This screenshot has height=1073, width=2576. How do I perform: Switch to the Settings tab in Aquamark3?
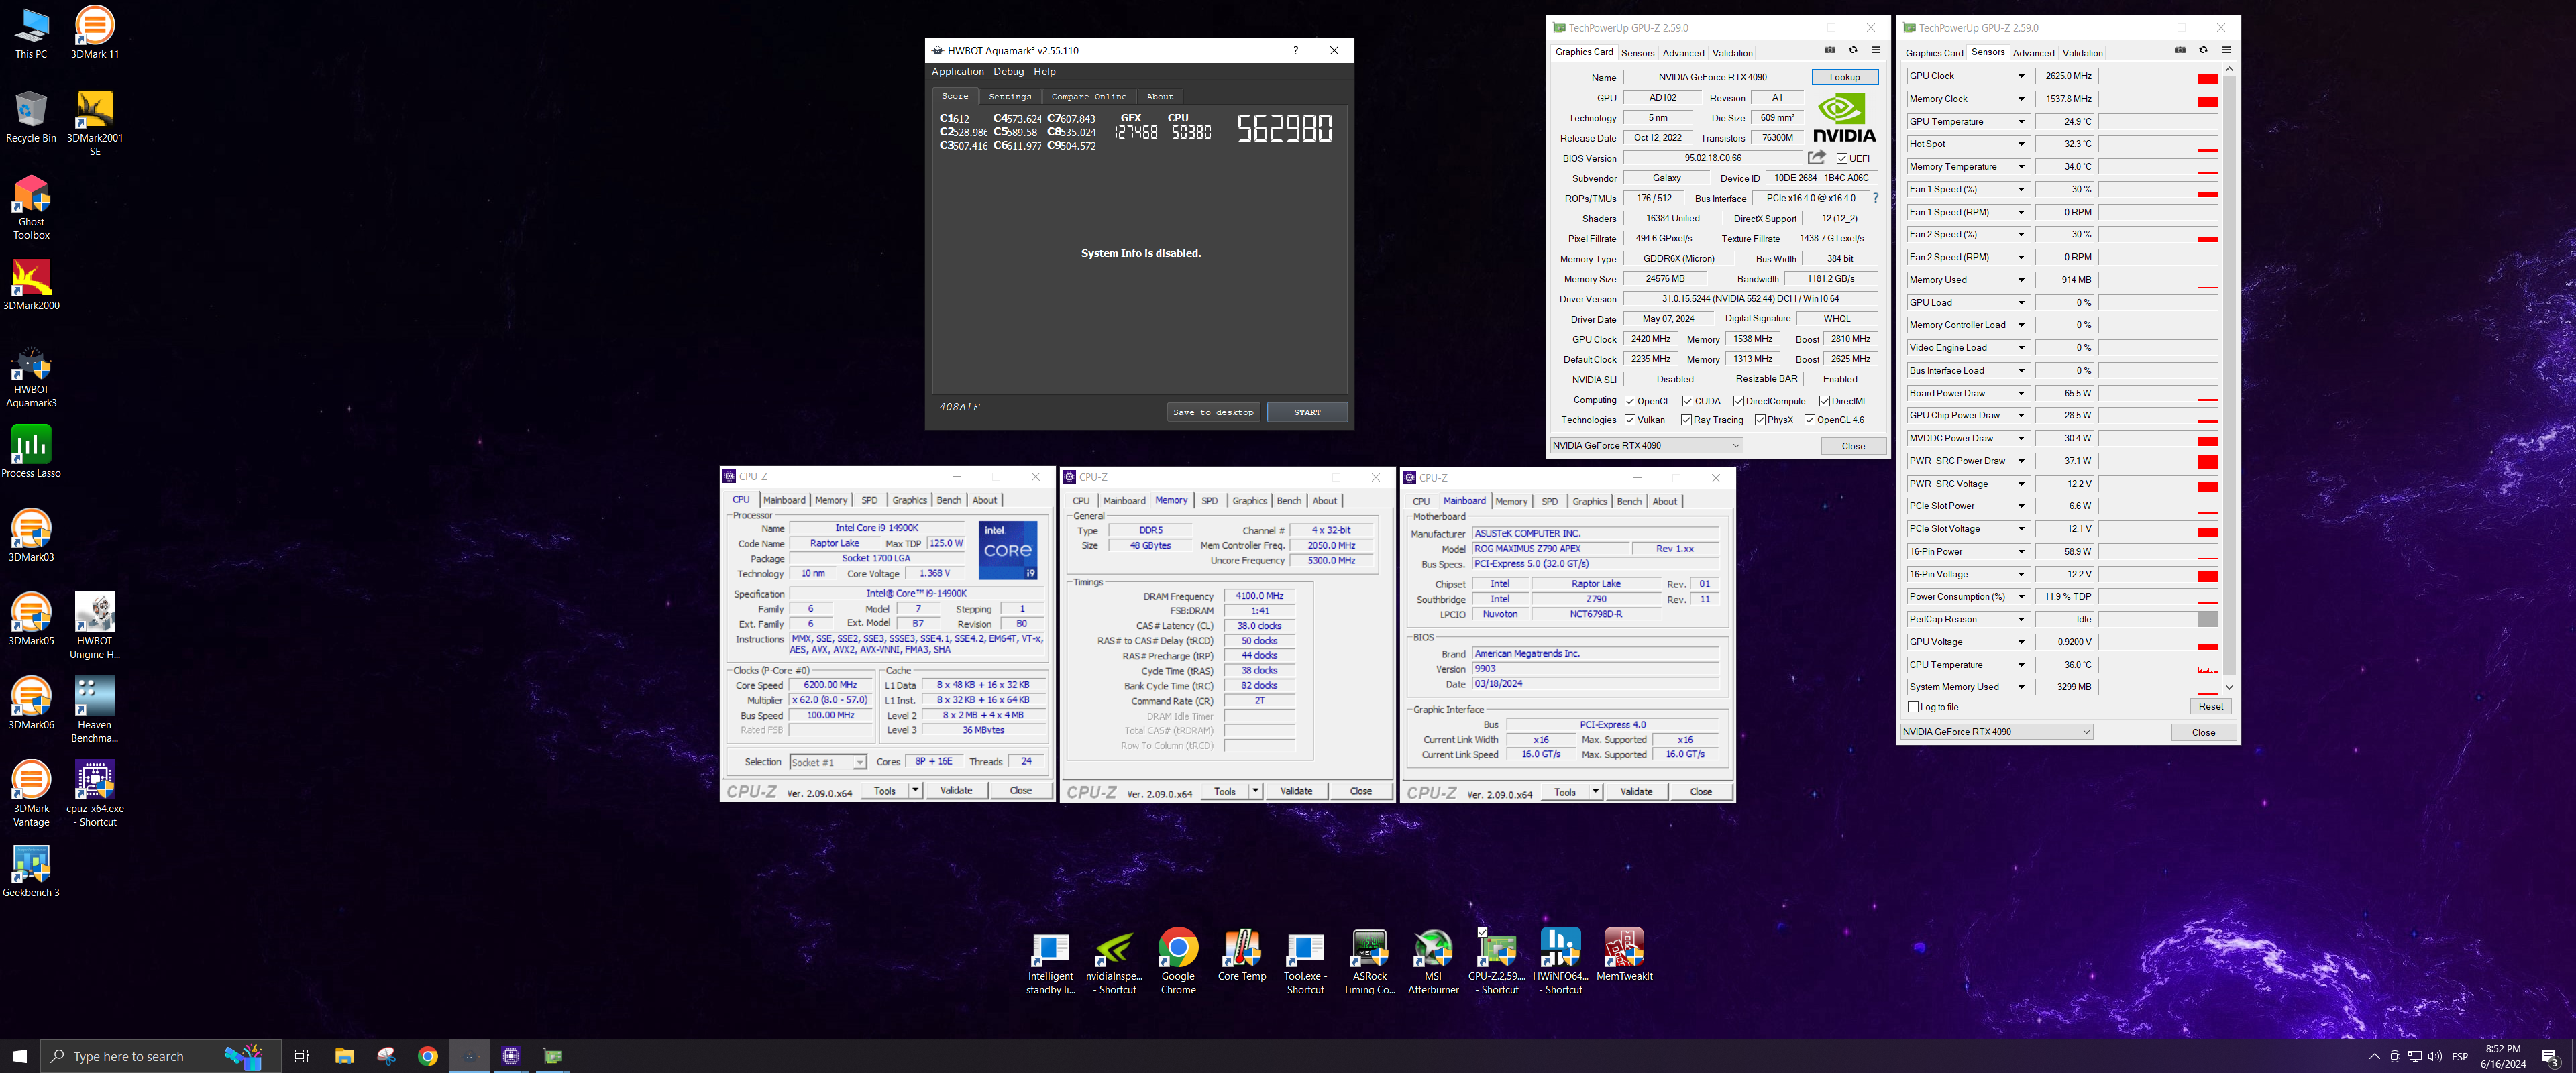(x=1010, y=97)
